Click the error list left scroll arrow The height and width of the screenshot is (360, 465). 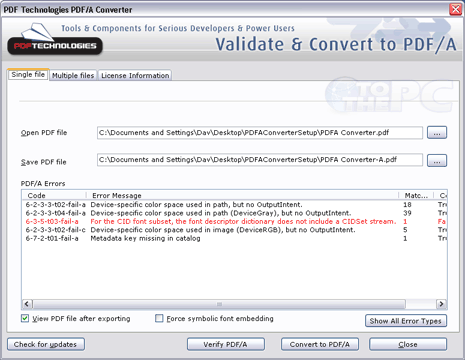click(x=27, y=304)
